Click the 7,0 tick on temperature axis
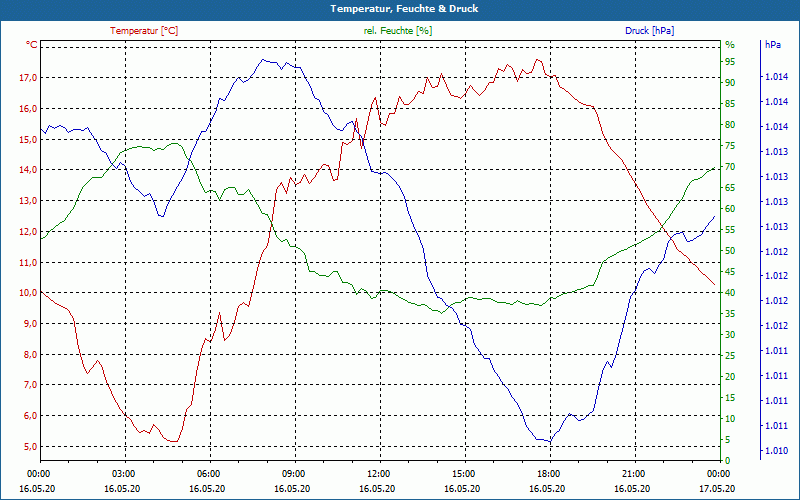Screen dimensions: 800x500 click(30, 385)
